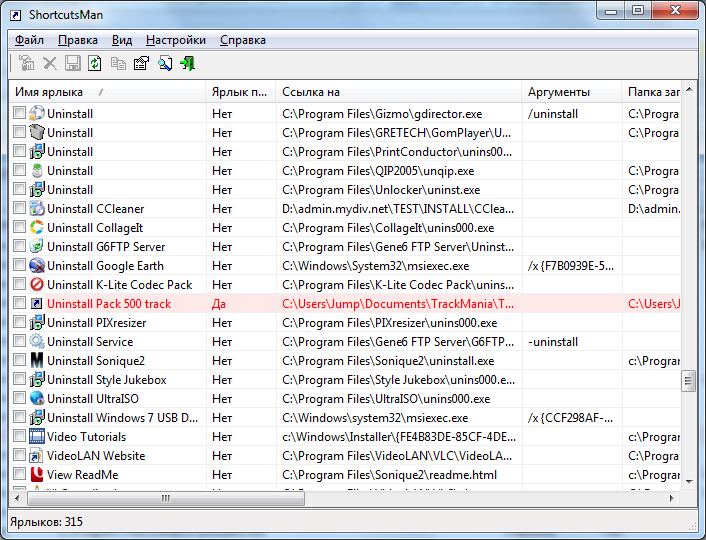Click the vertical scrollbar down arrow
Image resolution: width=706 pixels, height=540 pixels.
pos(689,481)
